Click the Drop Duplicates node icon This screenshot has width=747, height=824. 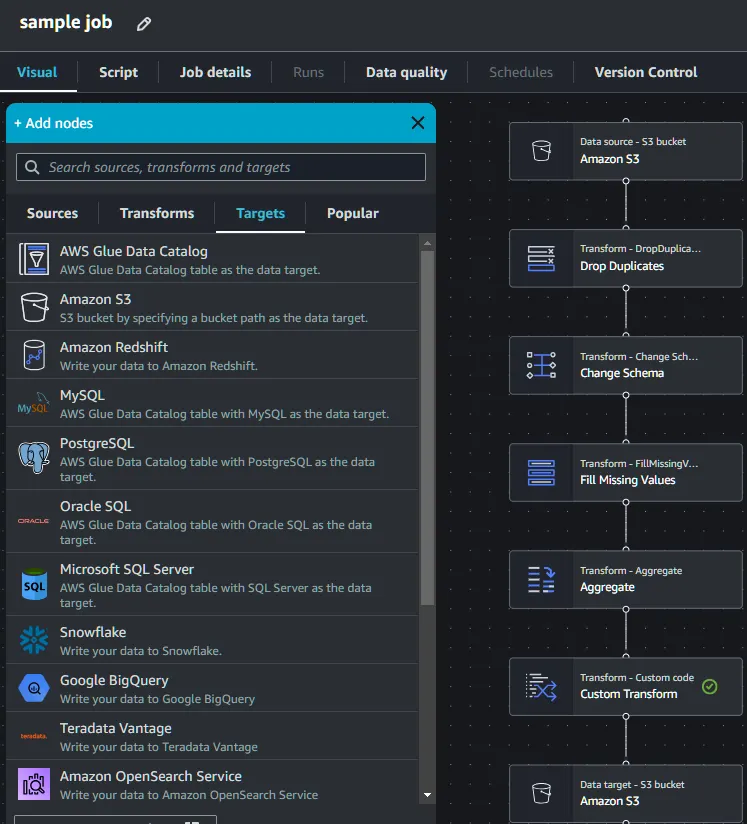[541, 258]
